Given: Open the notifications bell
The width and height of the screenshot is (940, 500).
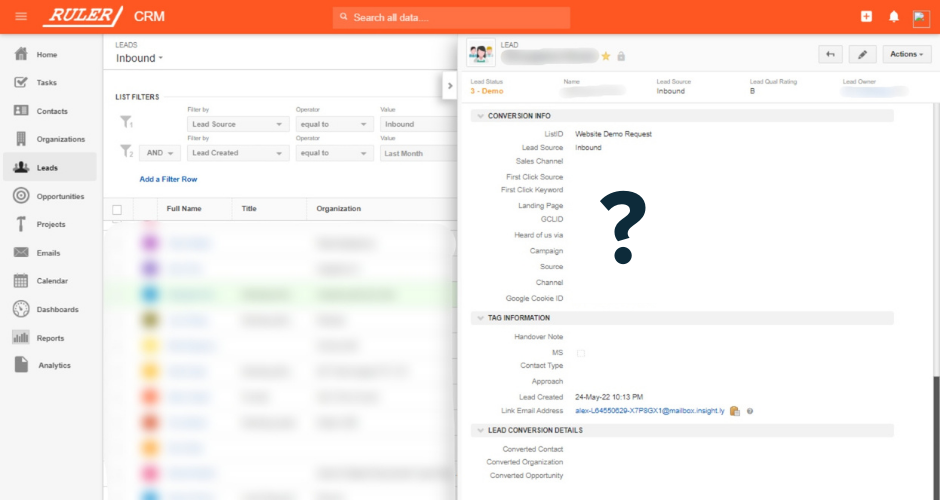Looking at the screenshot, I should (894, 16).
